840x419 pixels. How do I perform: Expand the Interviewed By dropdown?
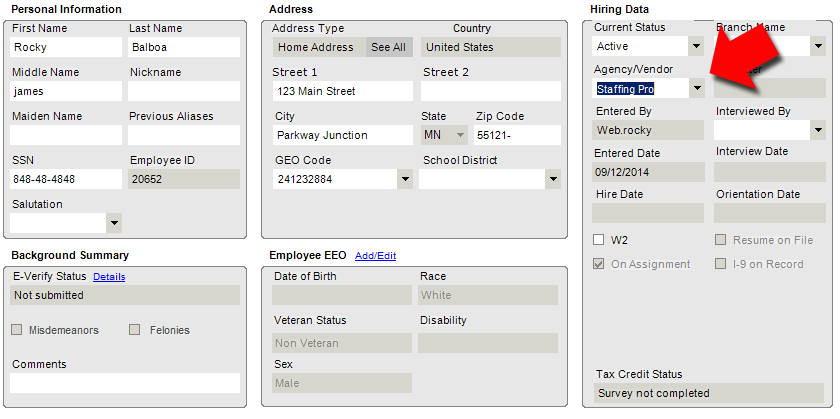(818, 130)
